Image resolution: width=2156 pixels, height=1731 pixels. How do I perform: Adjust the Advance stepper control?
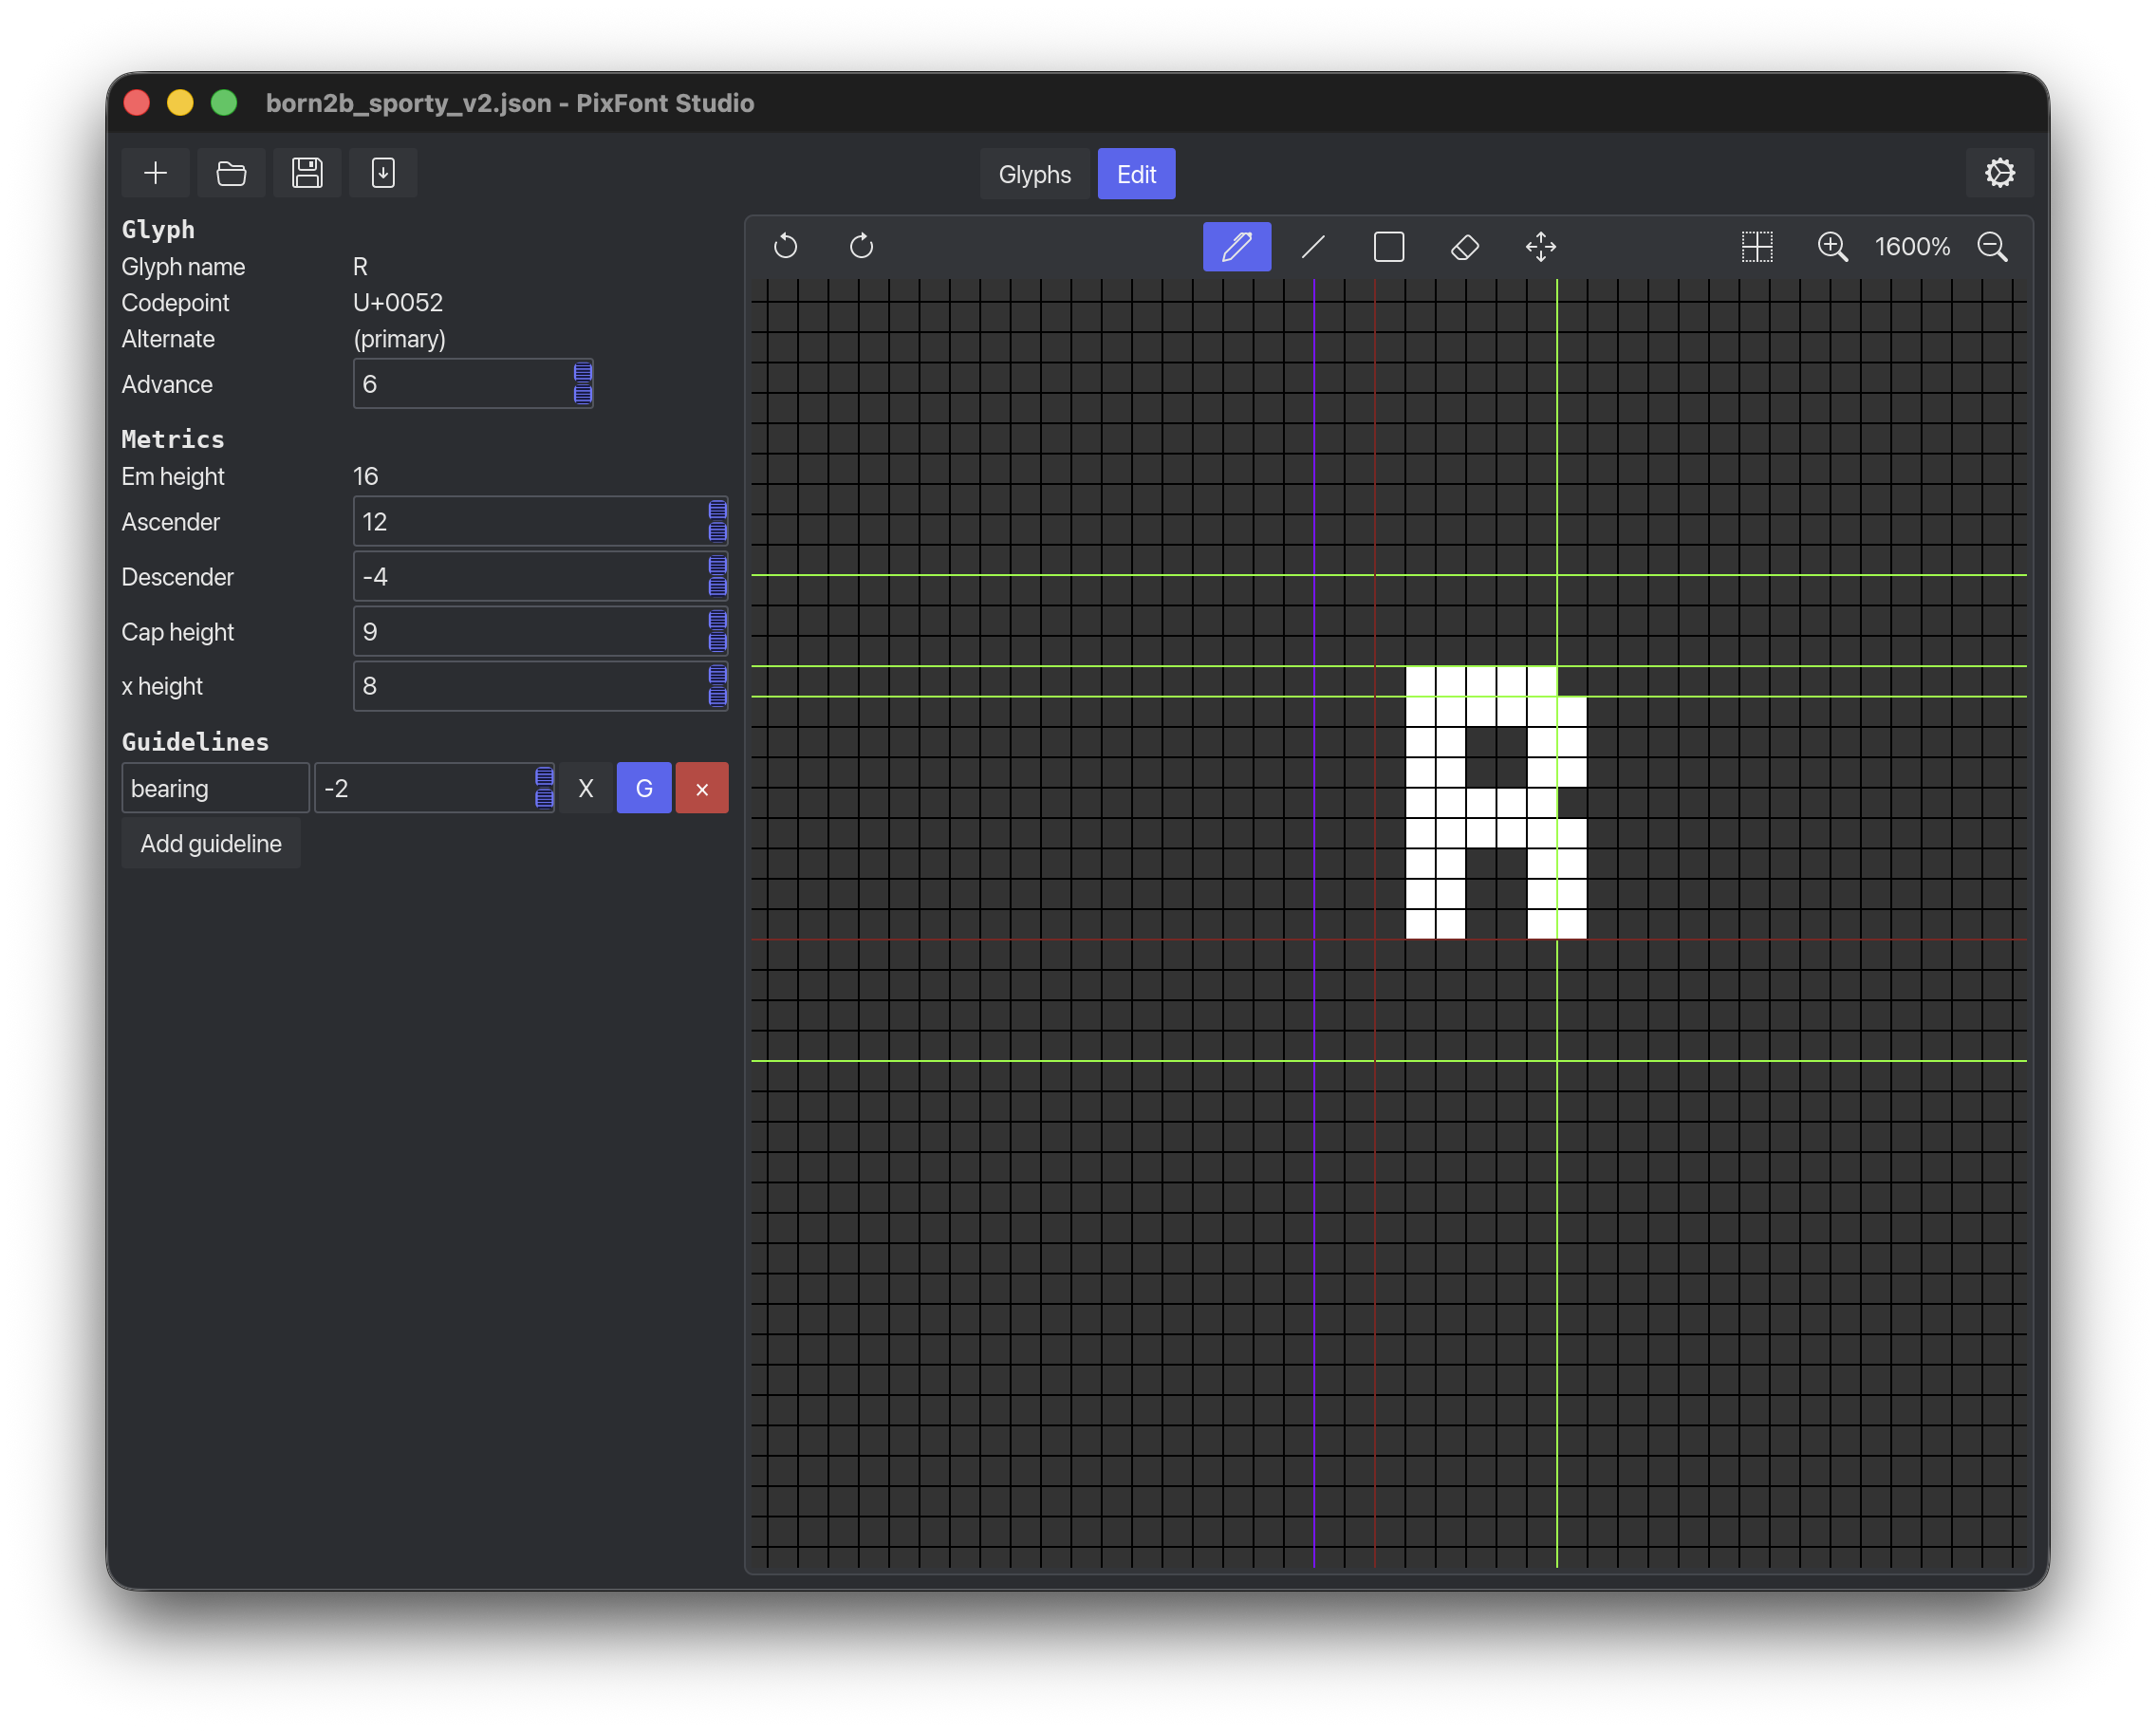[x=583, y=384]
